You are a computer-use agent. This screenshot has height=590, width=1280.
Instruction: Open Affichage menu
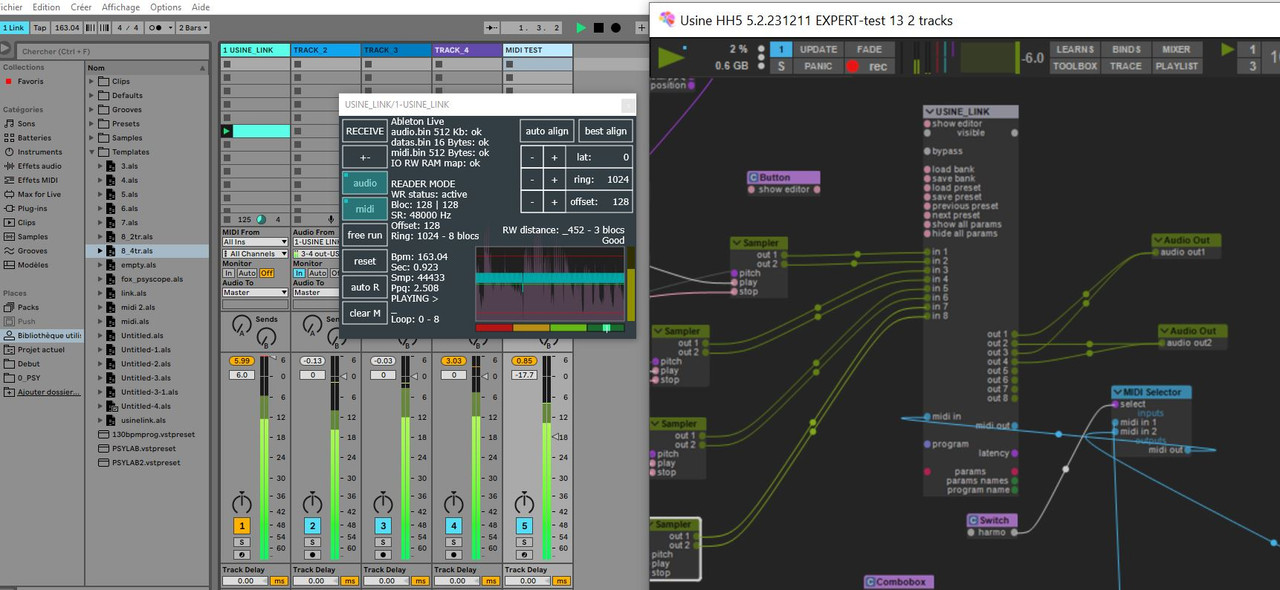tap(121, 7)
